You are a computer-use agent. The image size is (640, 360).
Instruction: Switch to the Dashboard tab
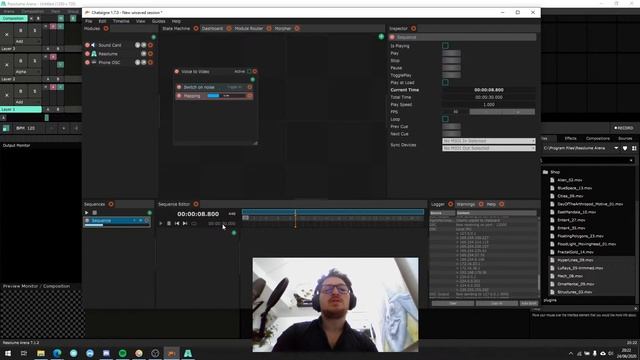[x=212, y=29]
